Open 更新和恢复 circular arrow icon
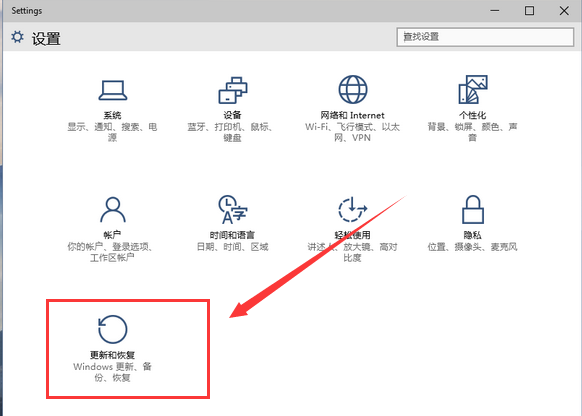This screenshot has width=582, height=416. coord(112,329)
